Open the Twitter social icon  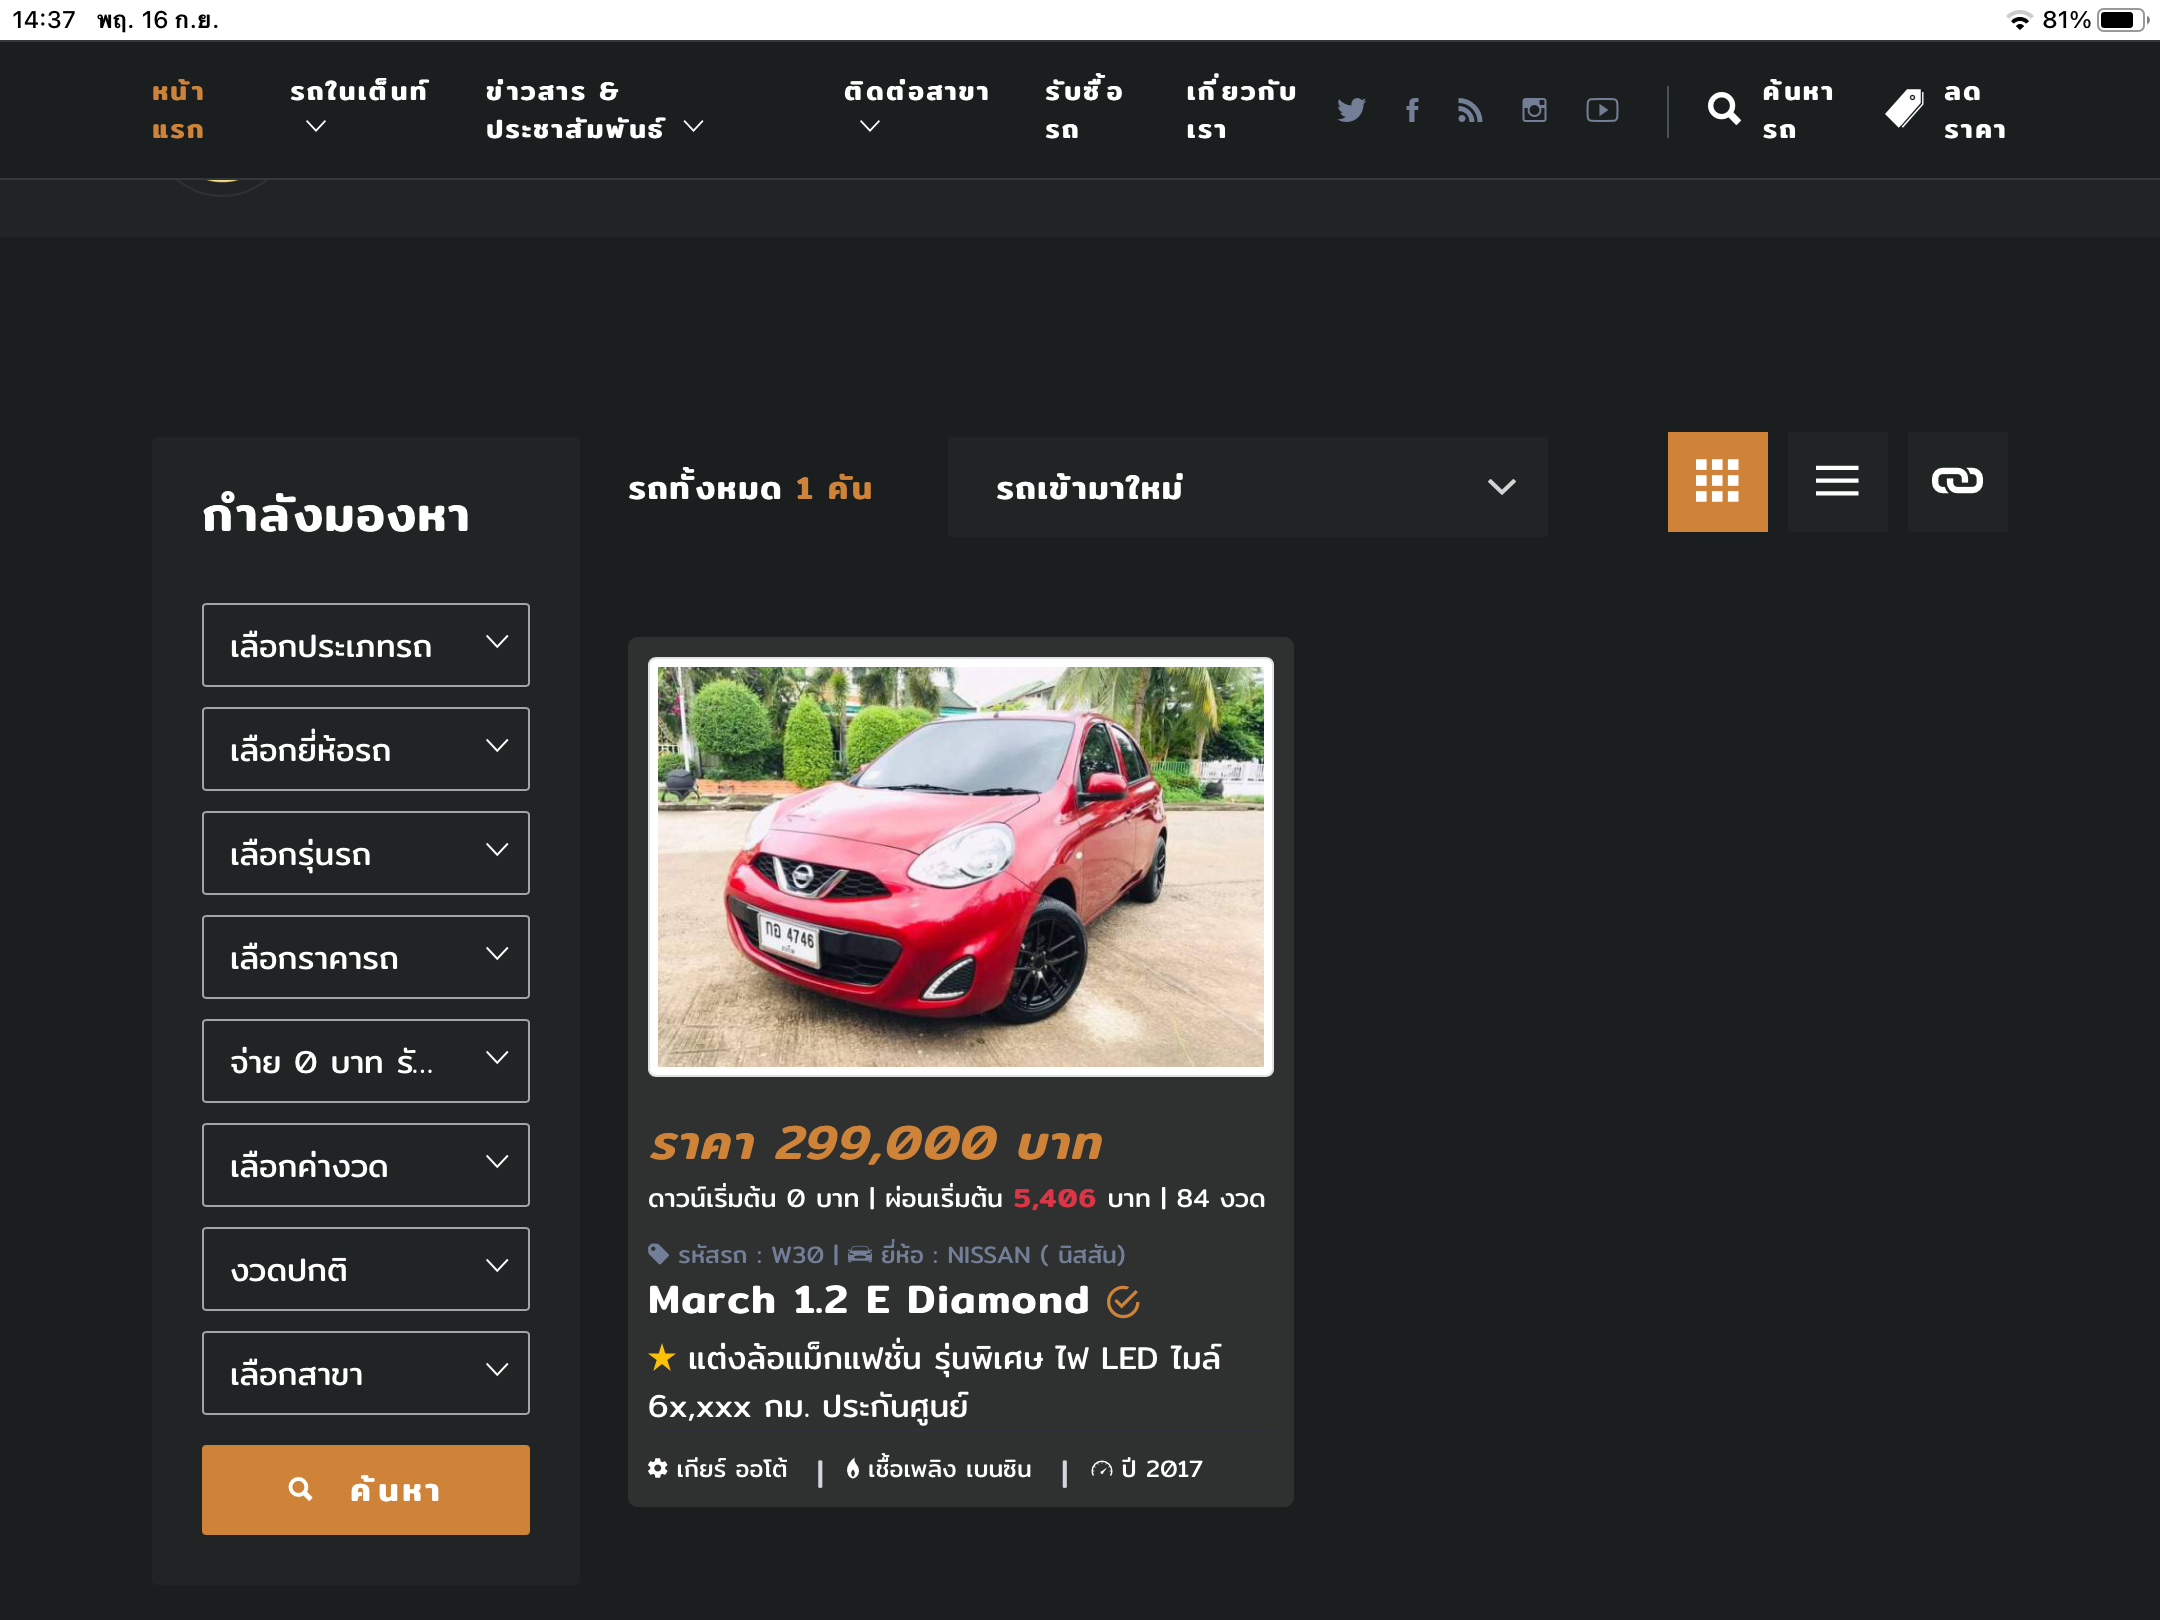(1351, 110)
